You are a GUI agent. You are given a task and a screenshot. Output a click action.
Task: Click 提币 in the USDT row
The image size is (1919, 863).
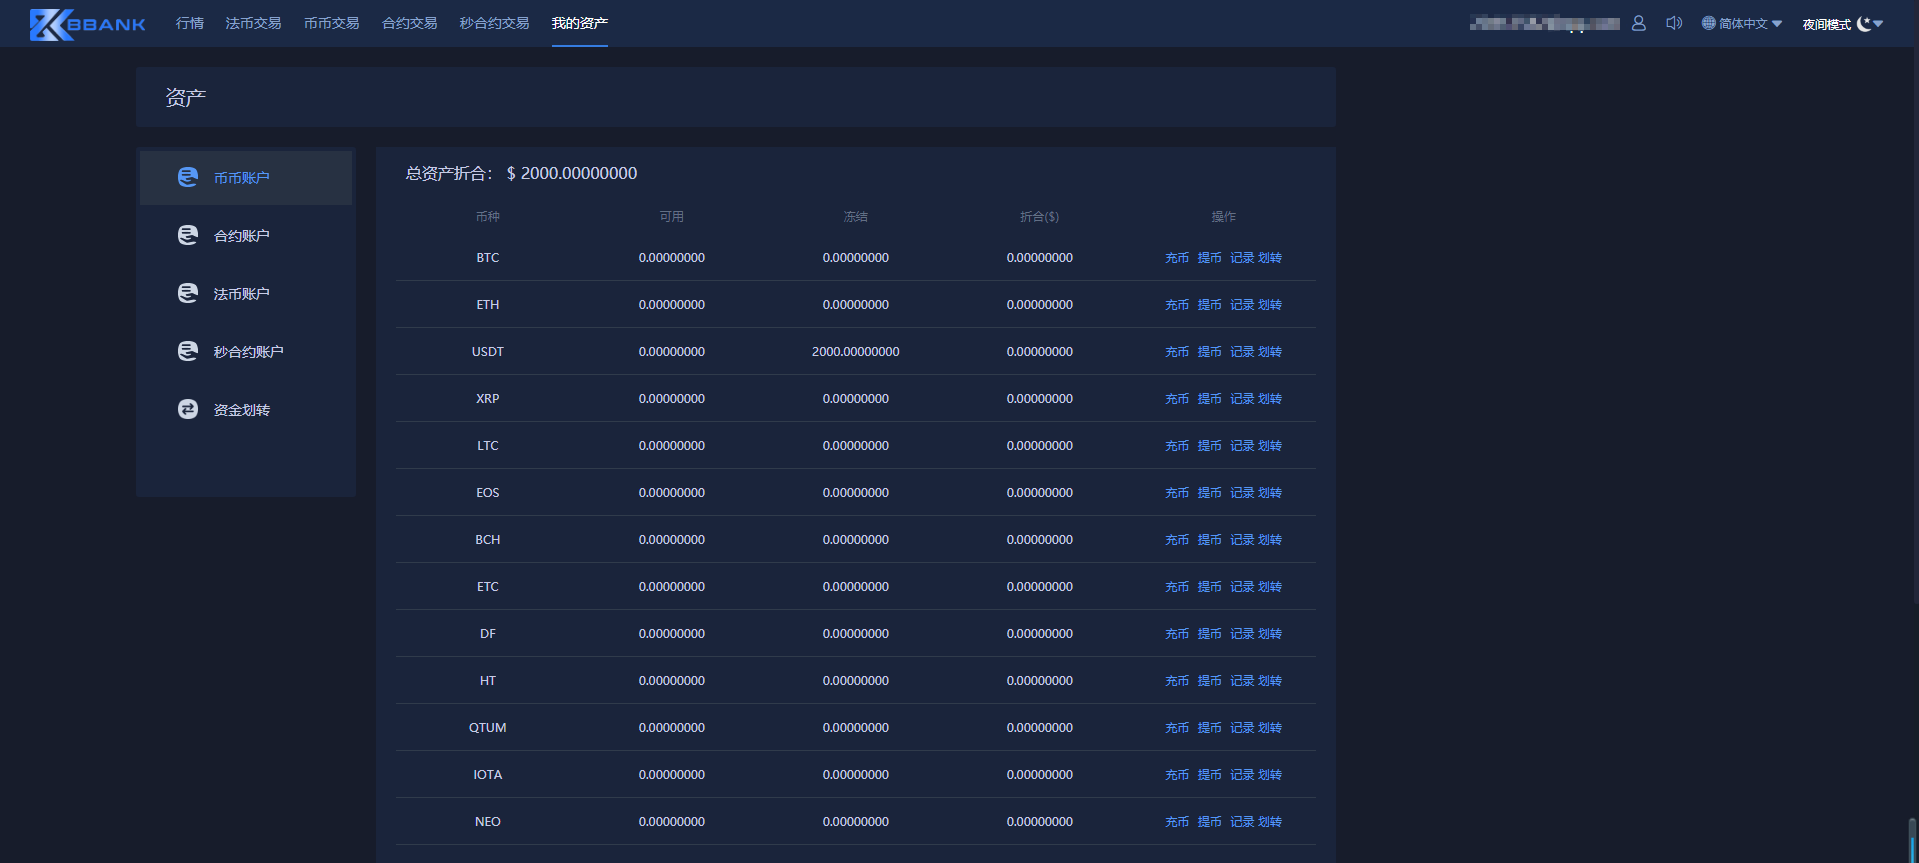pos(1210,352)
